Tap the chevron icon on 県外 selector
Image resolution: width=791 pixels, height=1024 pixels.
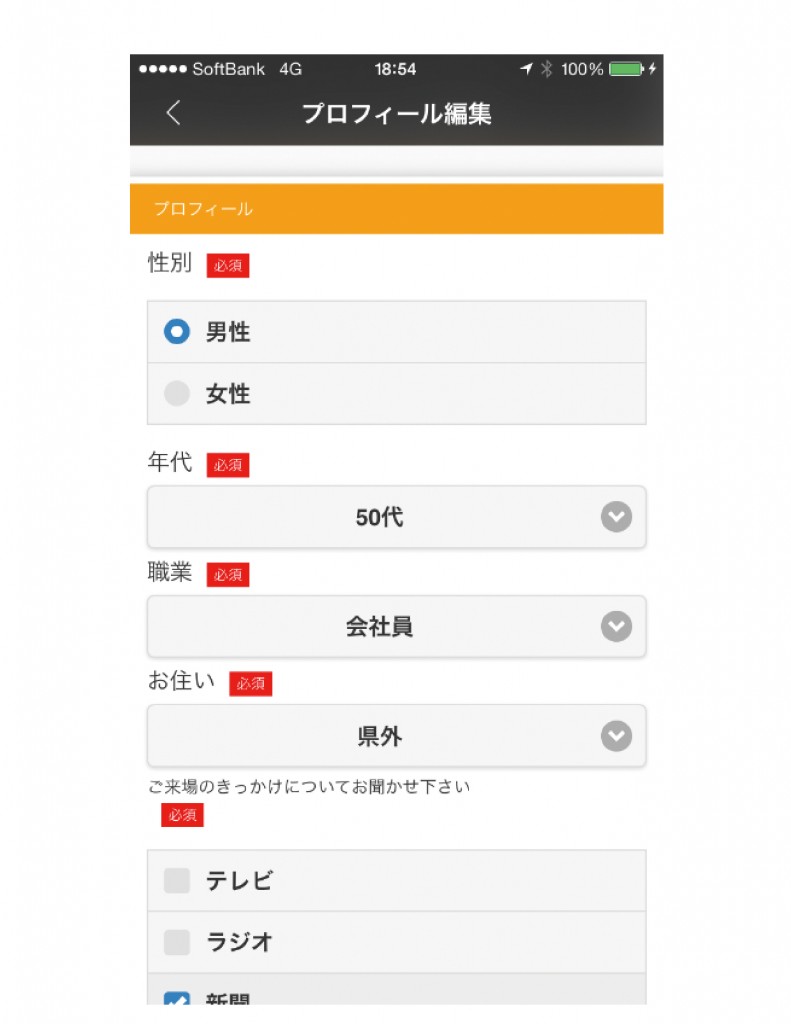coord(616,736)
